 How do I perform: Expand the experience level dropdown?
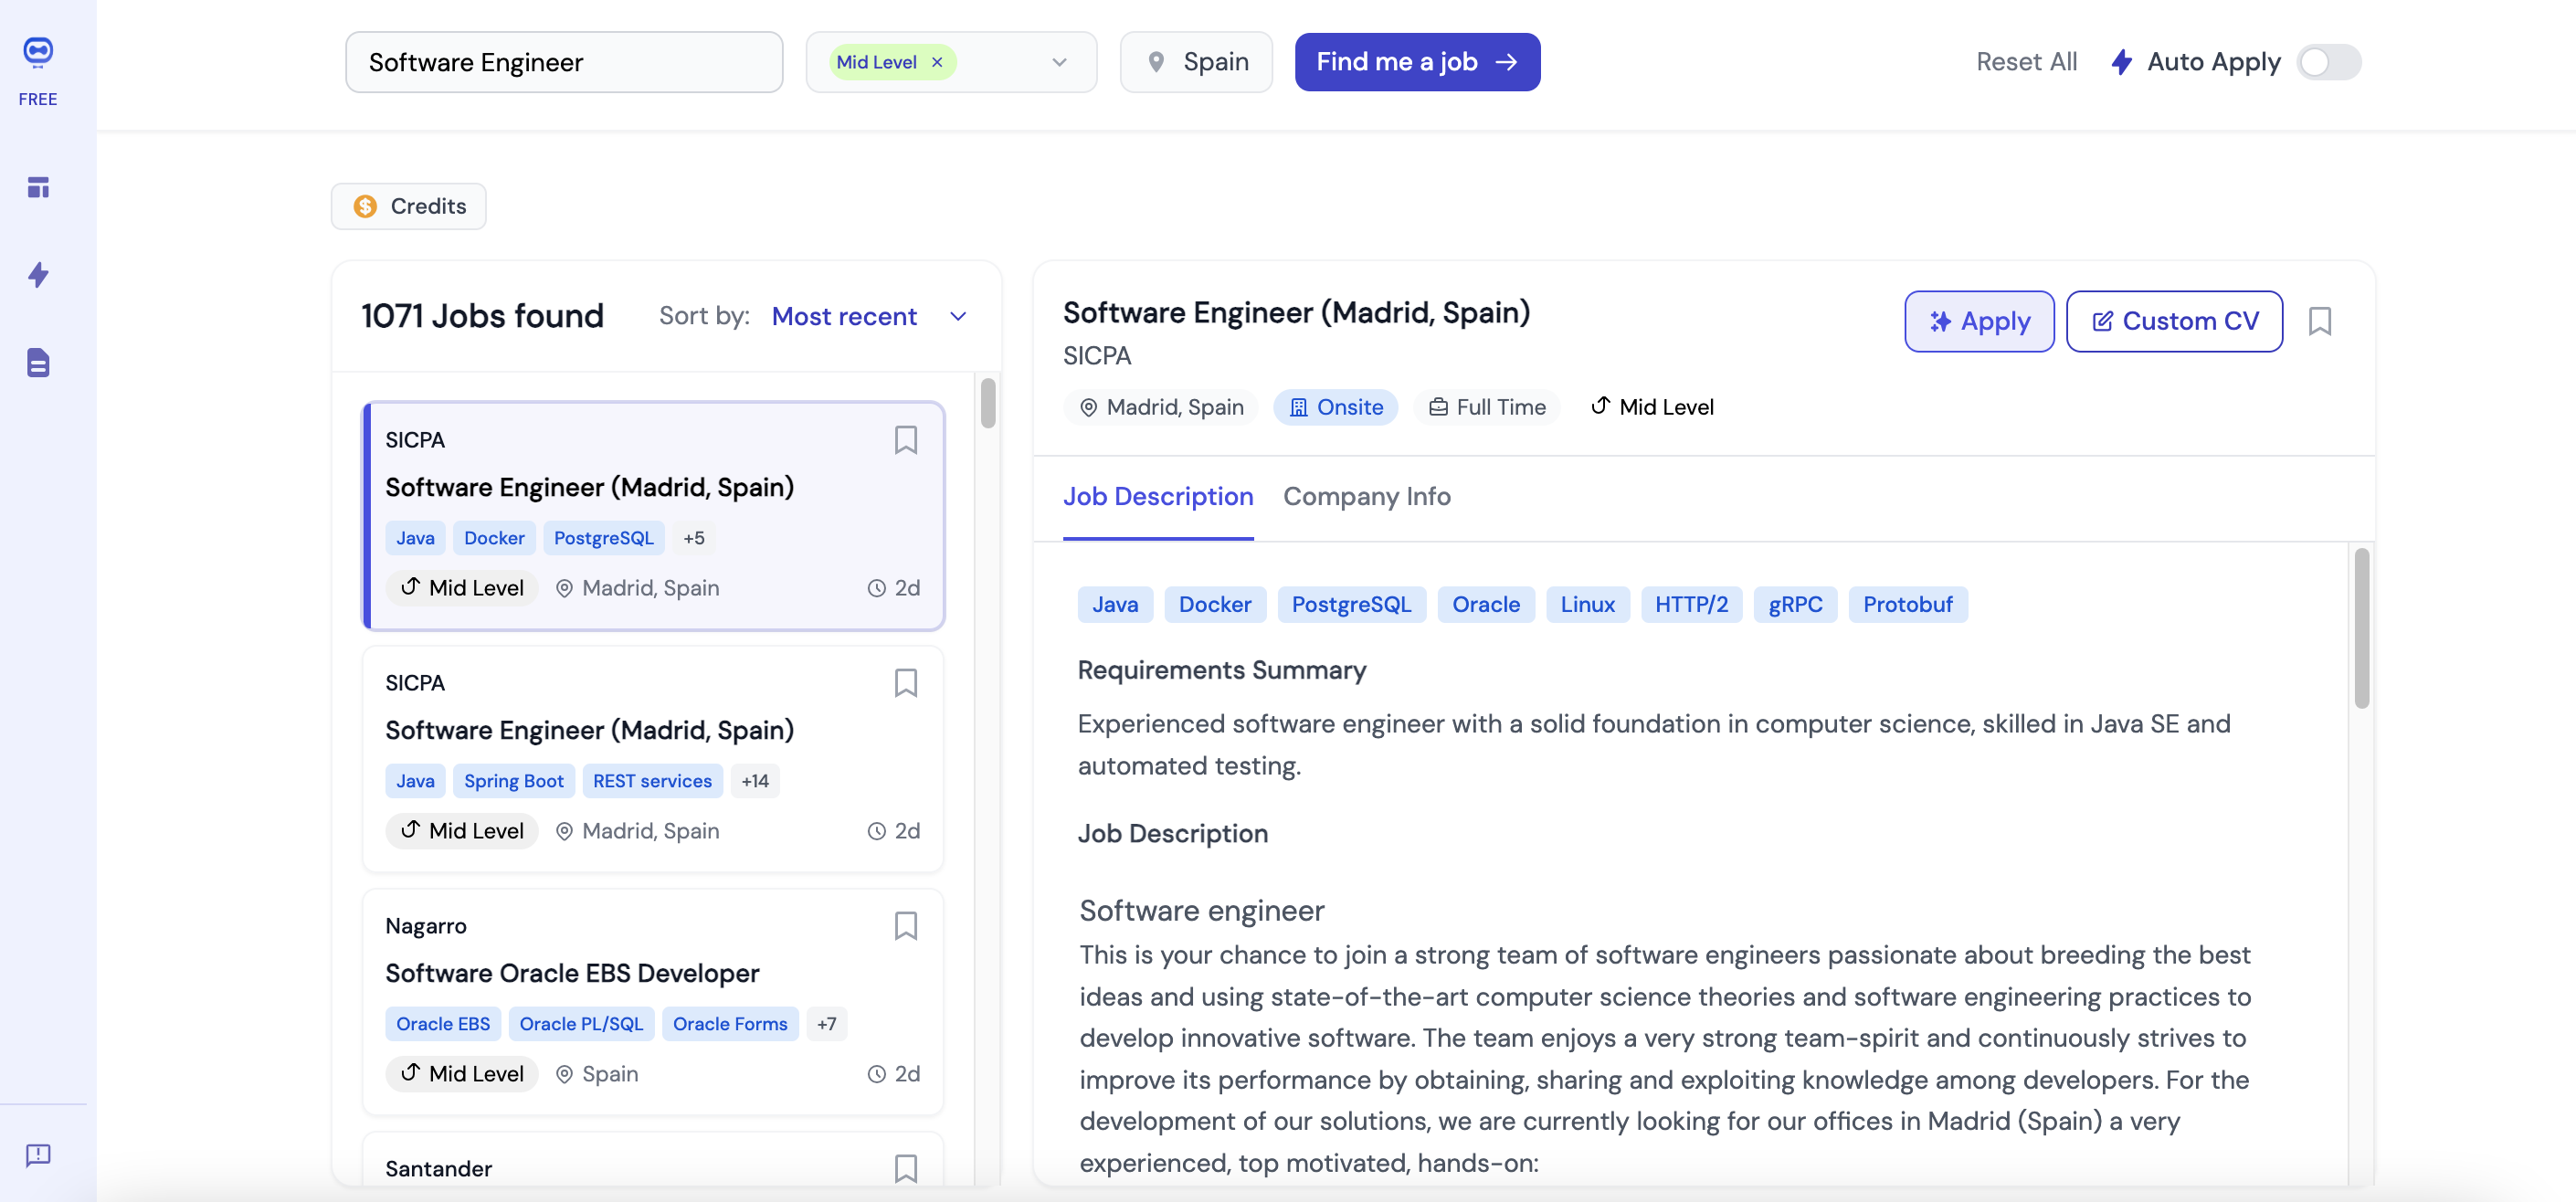click(x=1059, y=62)
